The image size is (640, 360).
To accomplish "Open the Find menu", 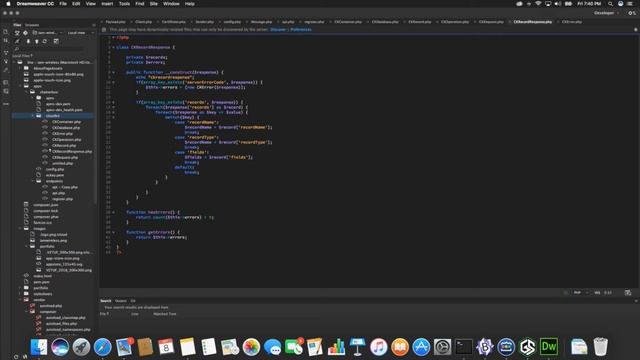I will (140, 4).
